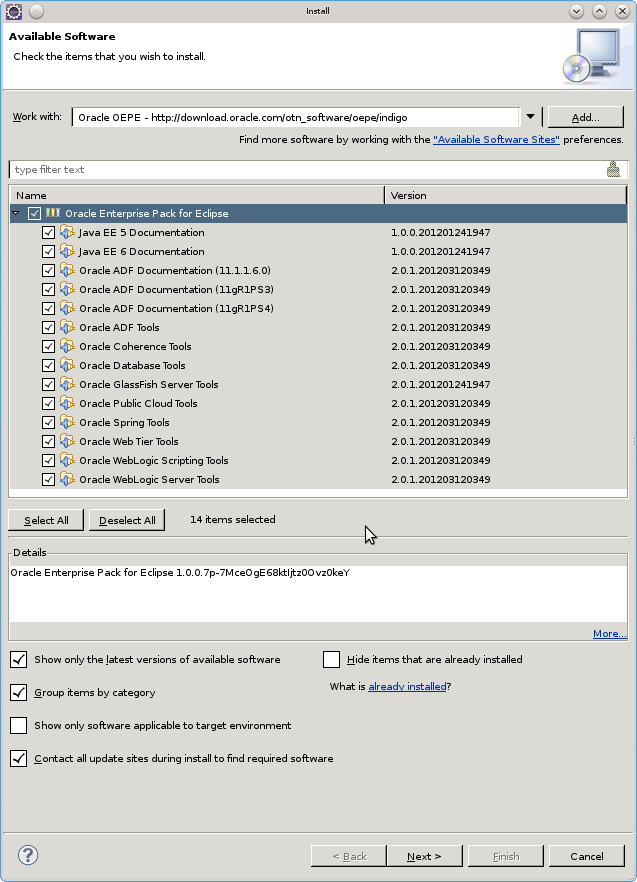Select the Oracle Public Cloud Tools row text
The image size is (637, 882).
[x=138, y=403]
